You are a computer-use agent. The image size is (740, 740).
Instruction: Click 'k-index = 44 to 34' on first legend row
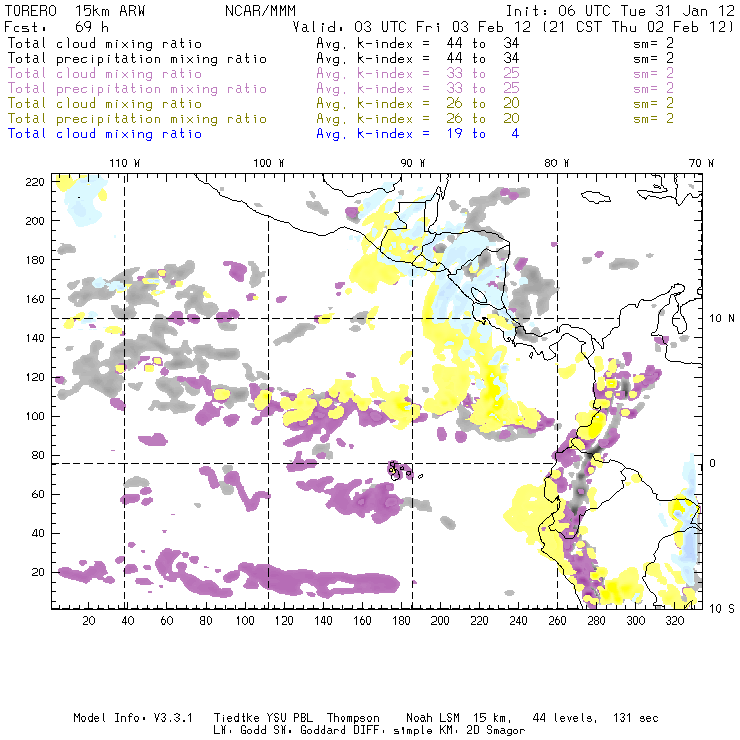pos(438,43)
